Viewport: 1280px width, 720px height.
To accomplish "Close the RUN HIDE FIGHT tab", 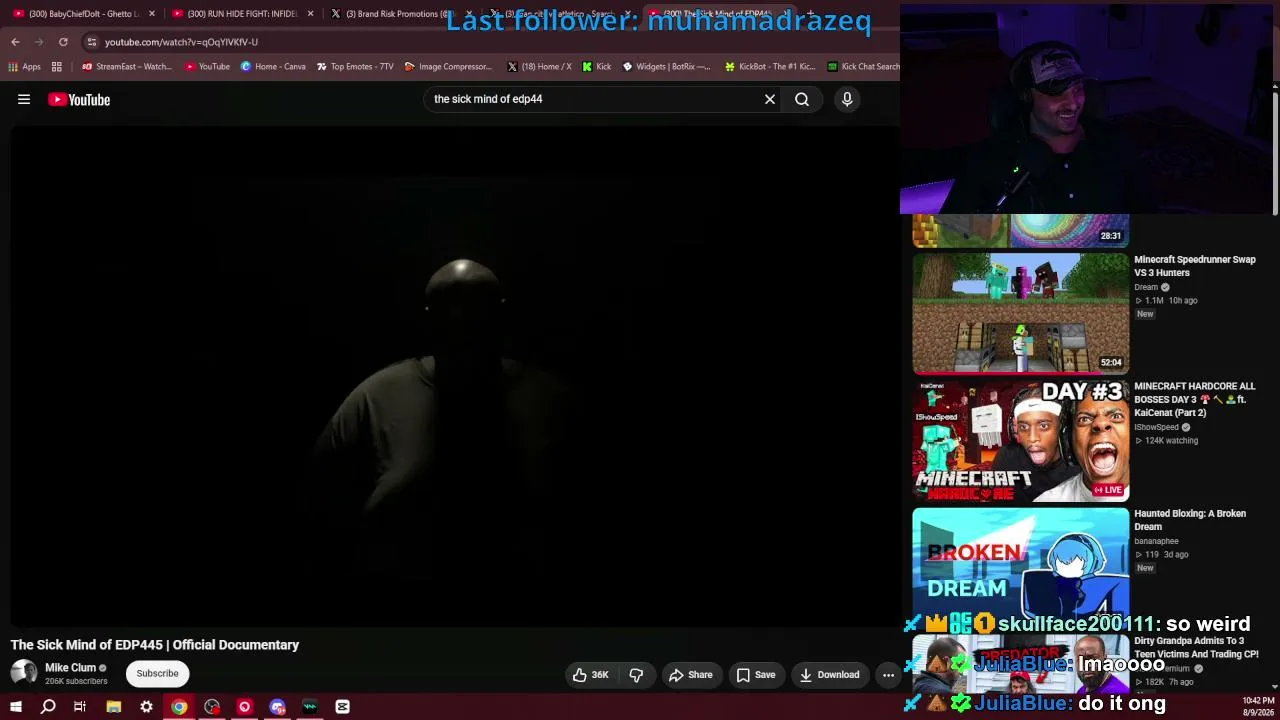I will click(310, 14).
